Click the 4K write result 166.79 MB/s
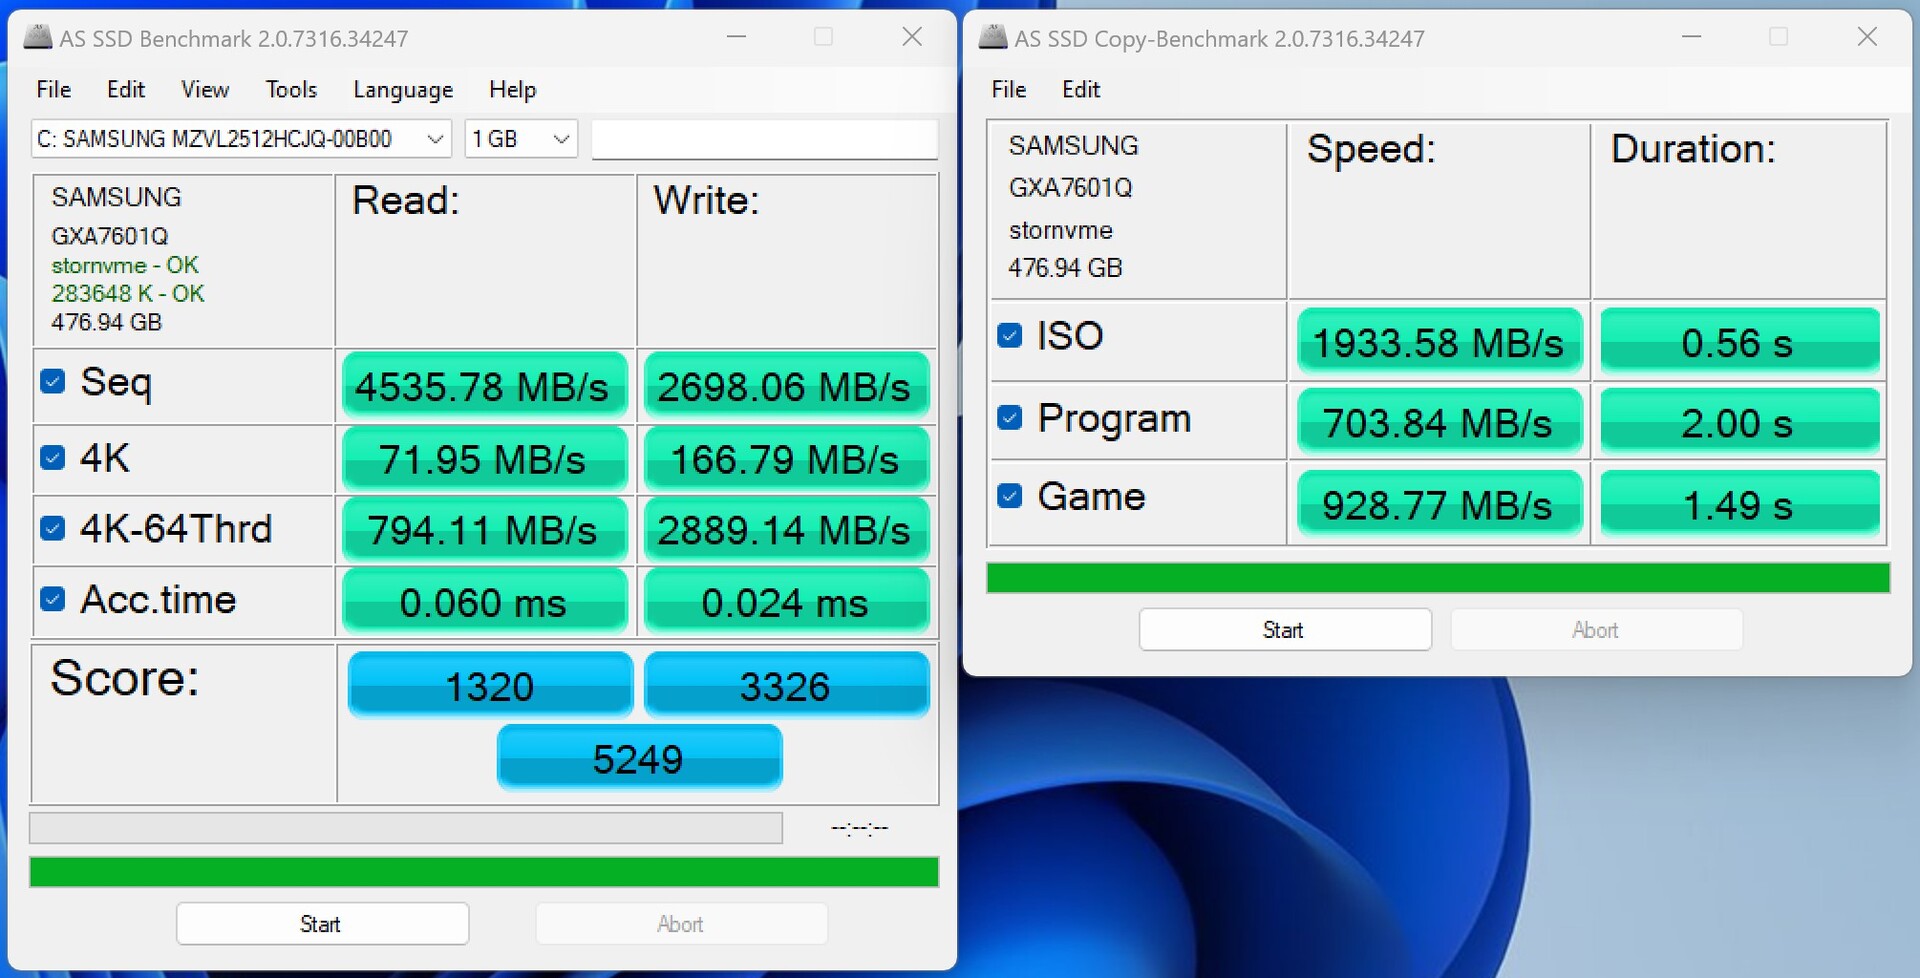This screenshot has width=1920, height=978. pos(786,459)
